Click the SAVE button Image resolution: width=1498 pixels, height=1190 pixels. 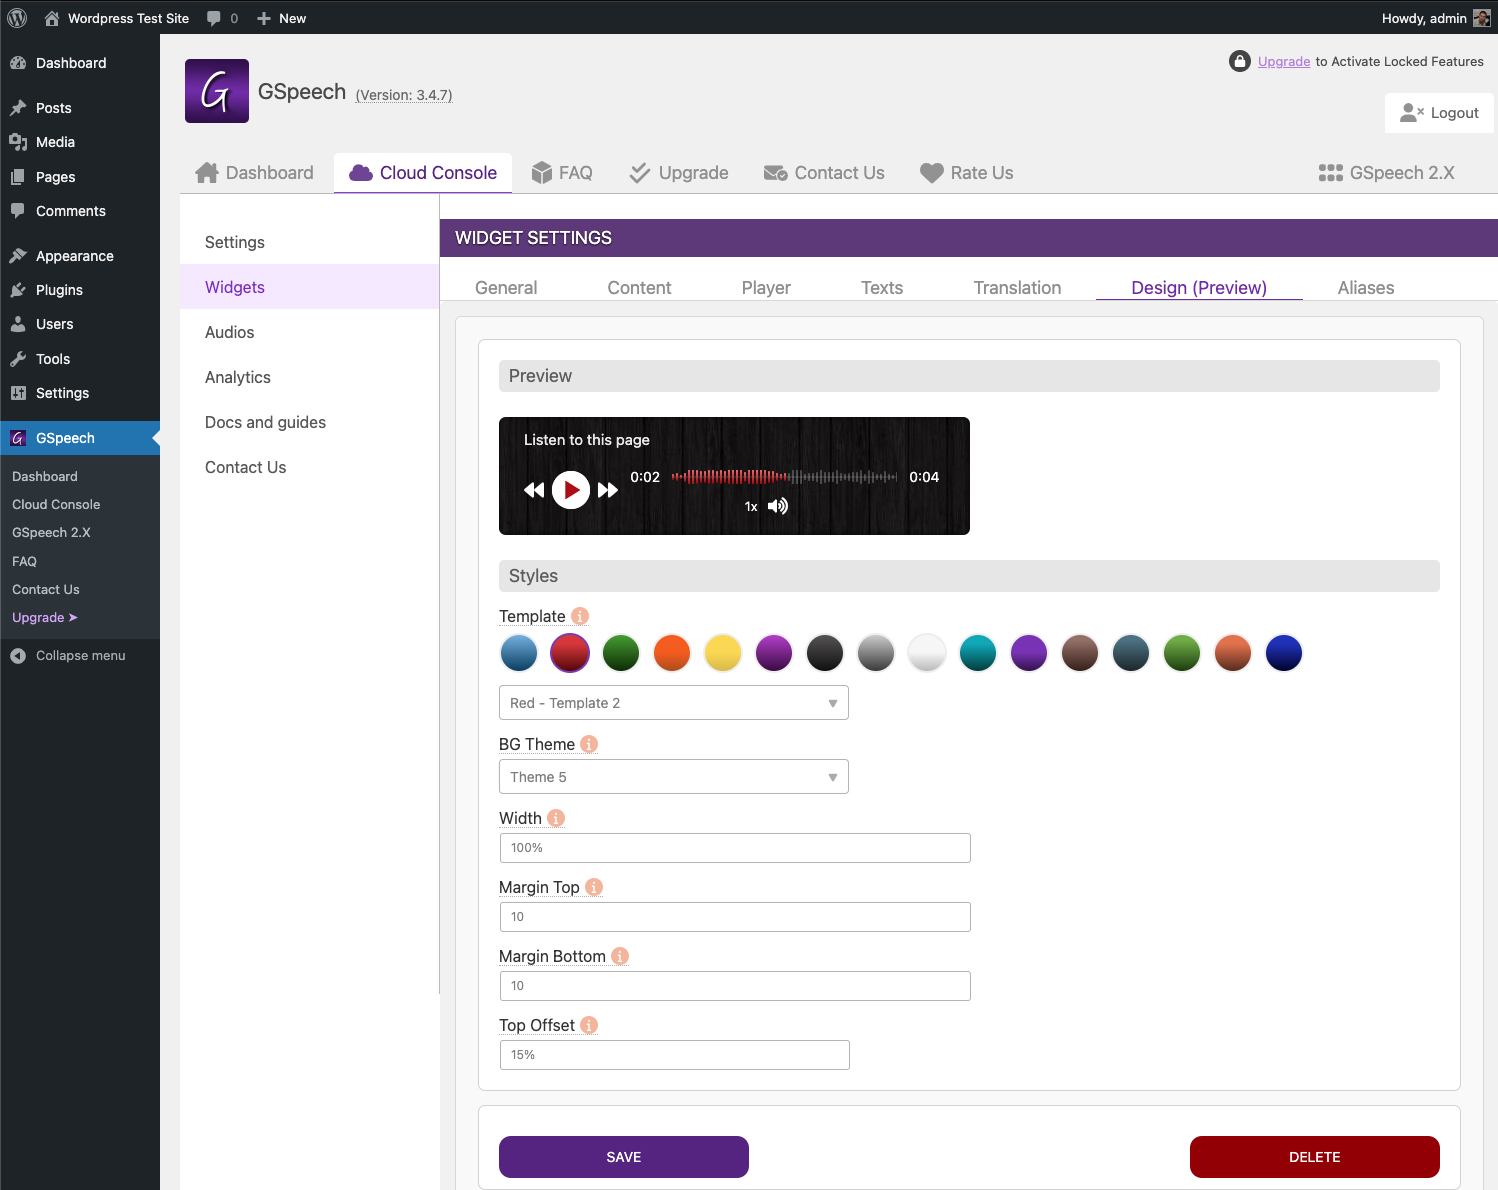pos(624,1157)
